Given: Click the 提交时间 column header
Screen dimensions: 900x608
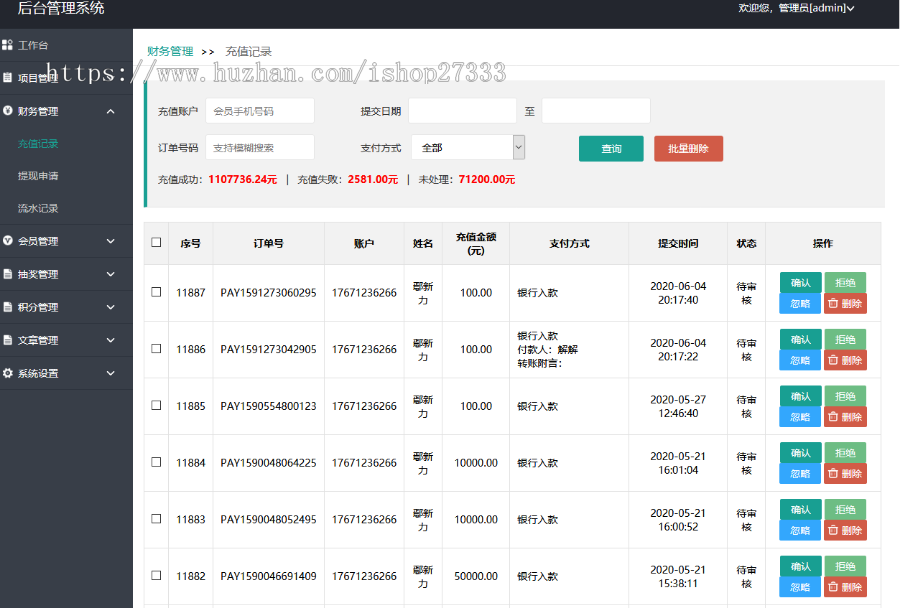Looking at the screenshot, I should 678,243.
